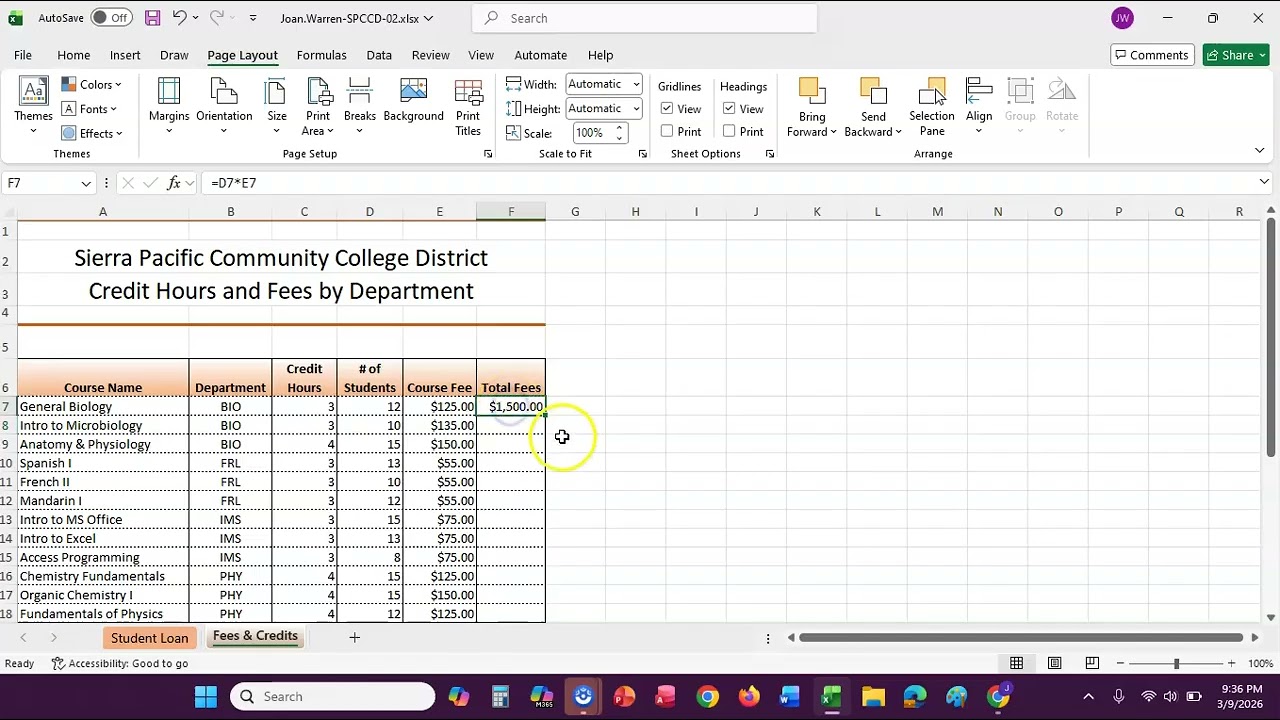Switch to the Review tab
The width and height of the screenshot is (1280, 720).
coord(430,55)
